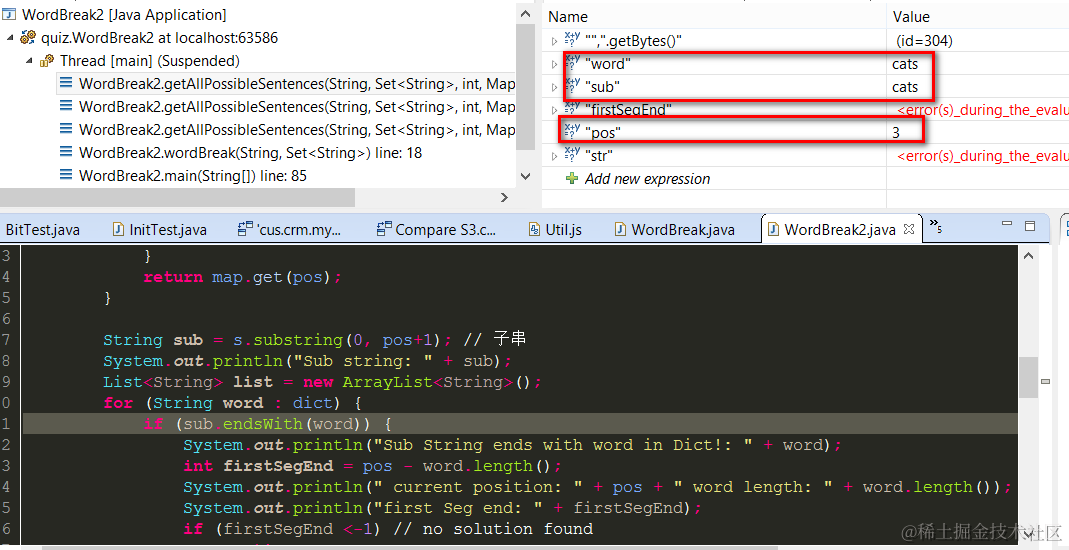This screenshot has height=550, width=1069.
Task: Collapse the Thread [main] (Suspended) node
Action: click(29, 61)
